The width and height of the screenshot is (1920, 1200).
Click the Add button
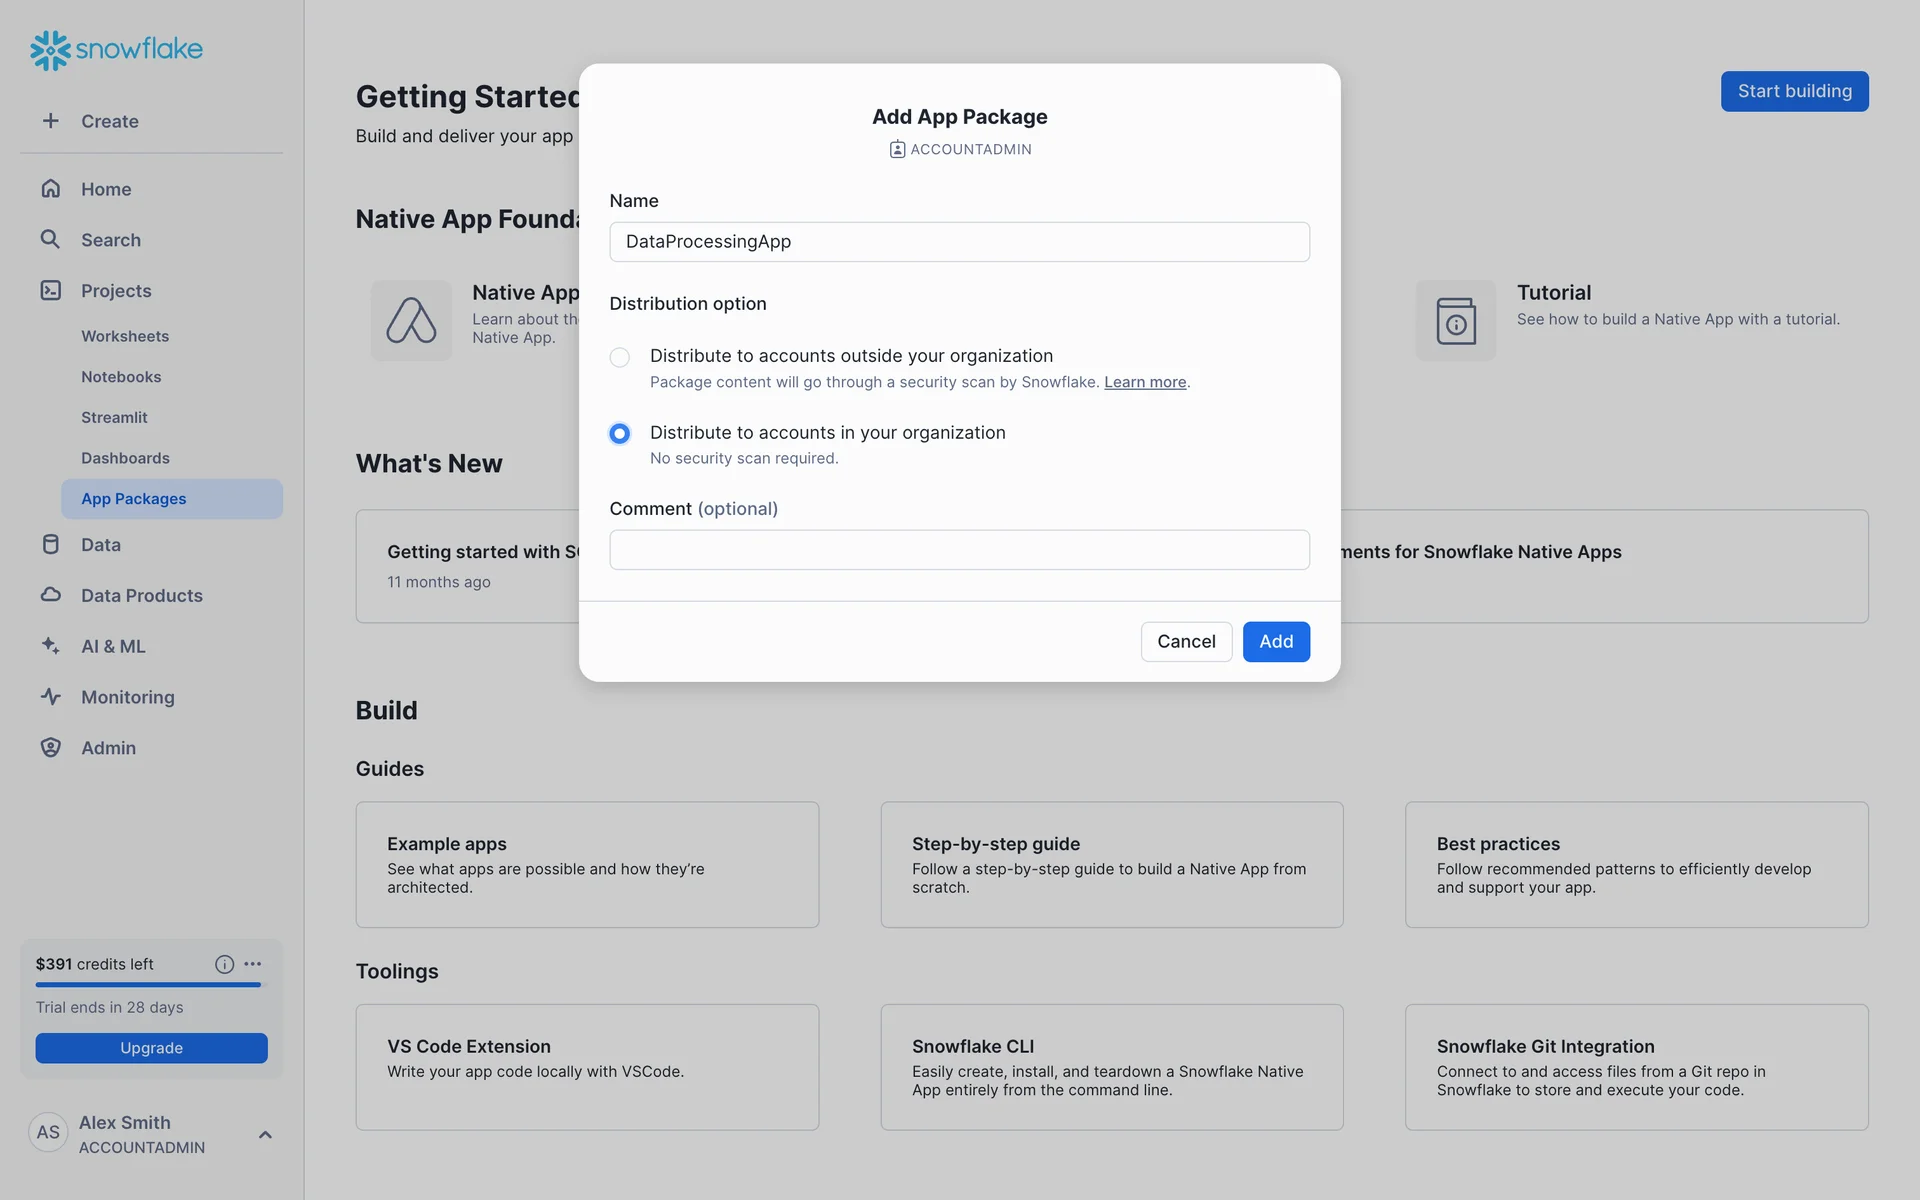click(x=1276, y=642)
